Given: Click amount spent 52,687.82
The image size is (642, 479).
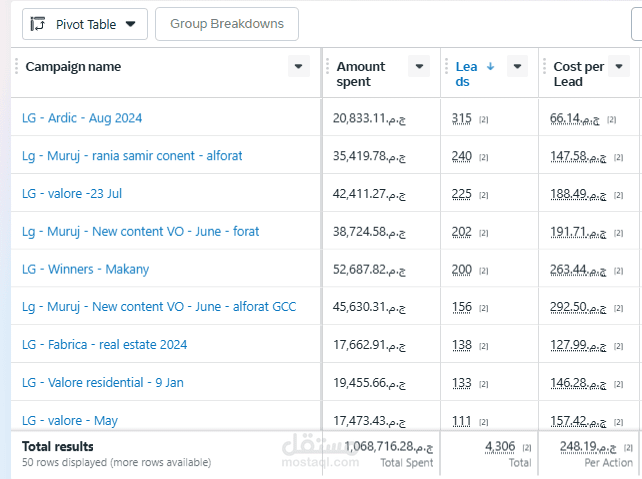Looking at the screenshot, I should [369, 270].
